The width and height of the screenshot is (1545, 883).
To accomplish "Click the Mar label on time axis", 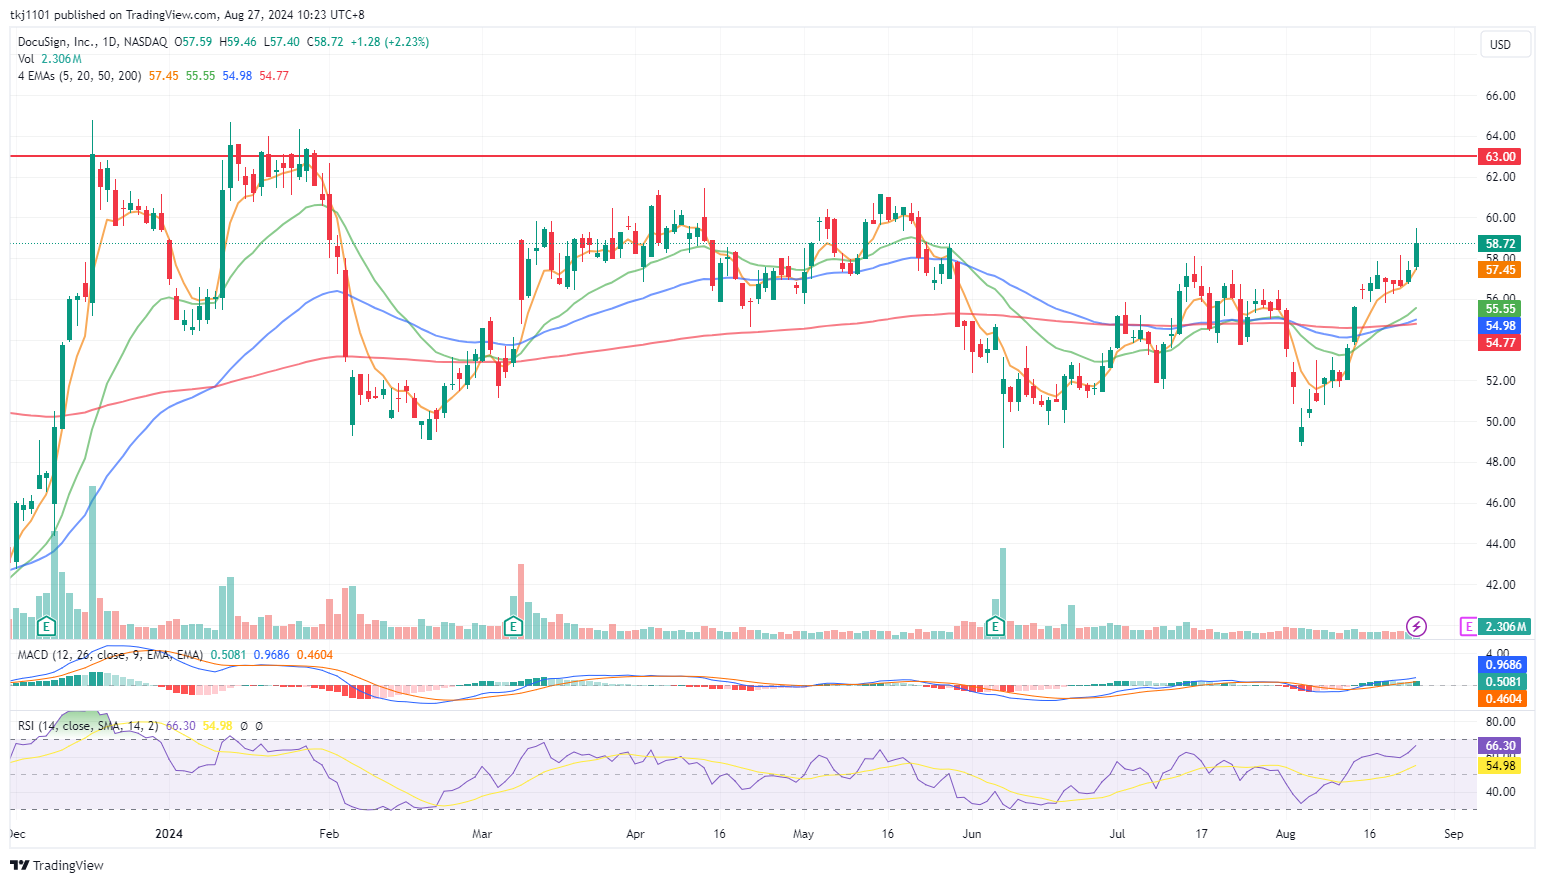I will coord(482,834).
